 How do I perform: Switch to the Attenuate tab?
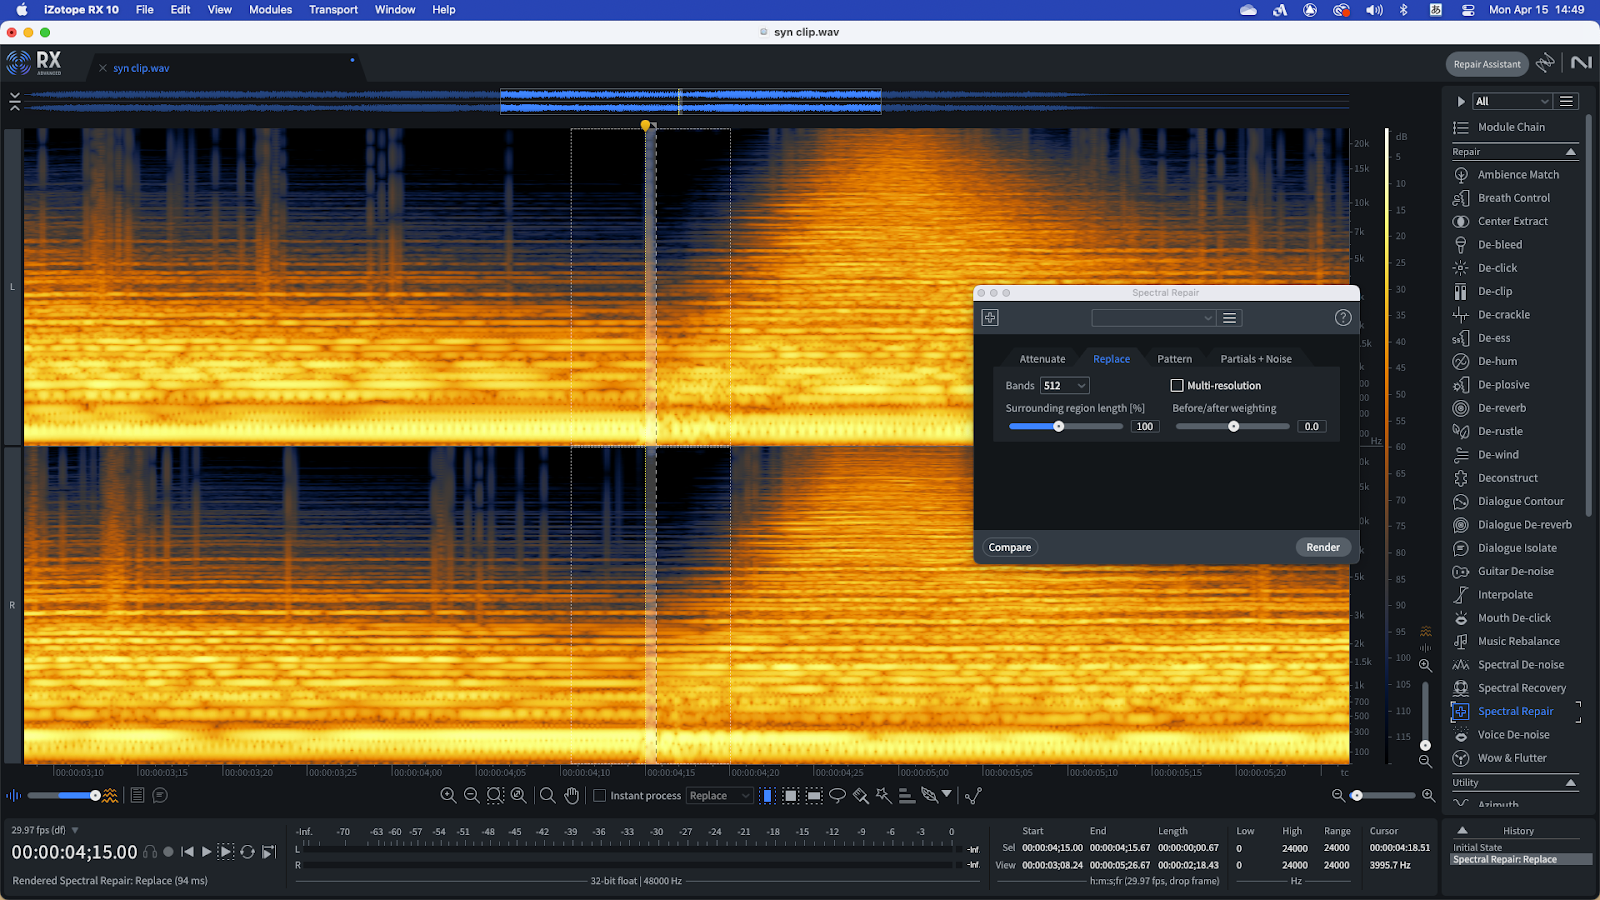pyautogui.click(x=1042, y=359)
